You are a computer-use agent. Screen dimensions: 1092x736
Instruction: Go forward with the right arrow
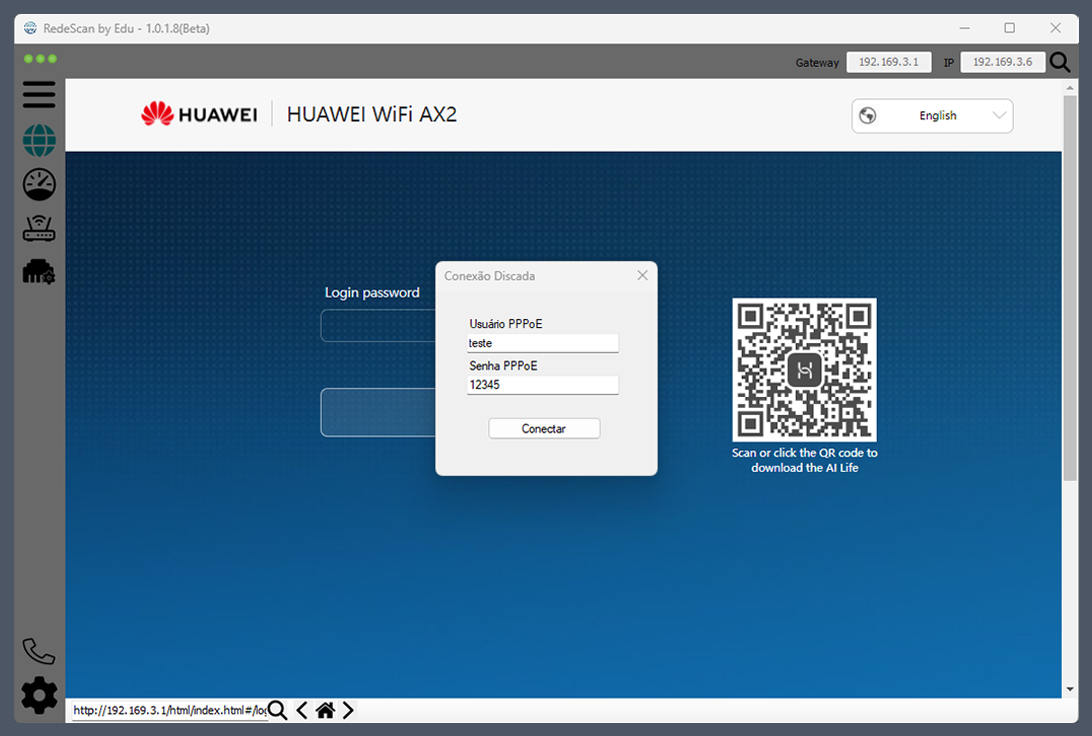coord(348,710)
